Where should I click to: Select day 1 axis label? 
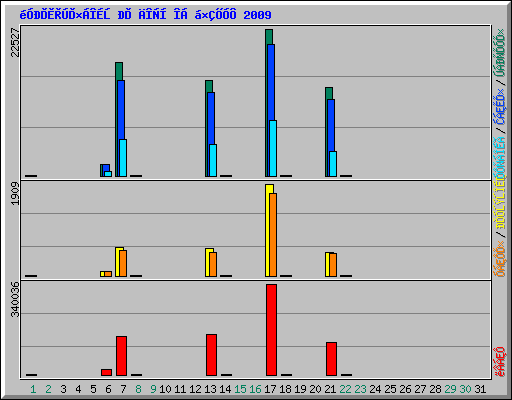(x=33, y=389)
